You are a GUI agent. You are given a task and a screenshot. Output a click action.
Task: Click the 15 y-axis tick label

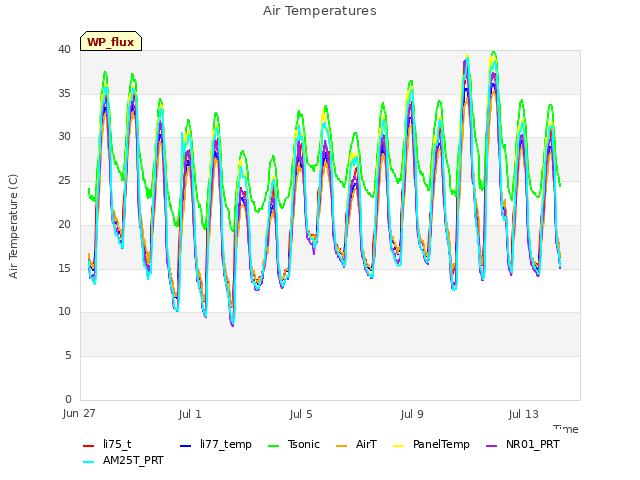tap(64, 268)
